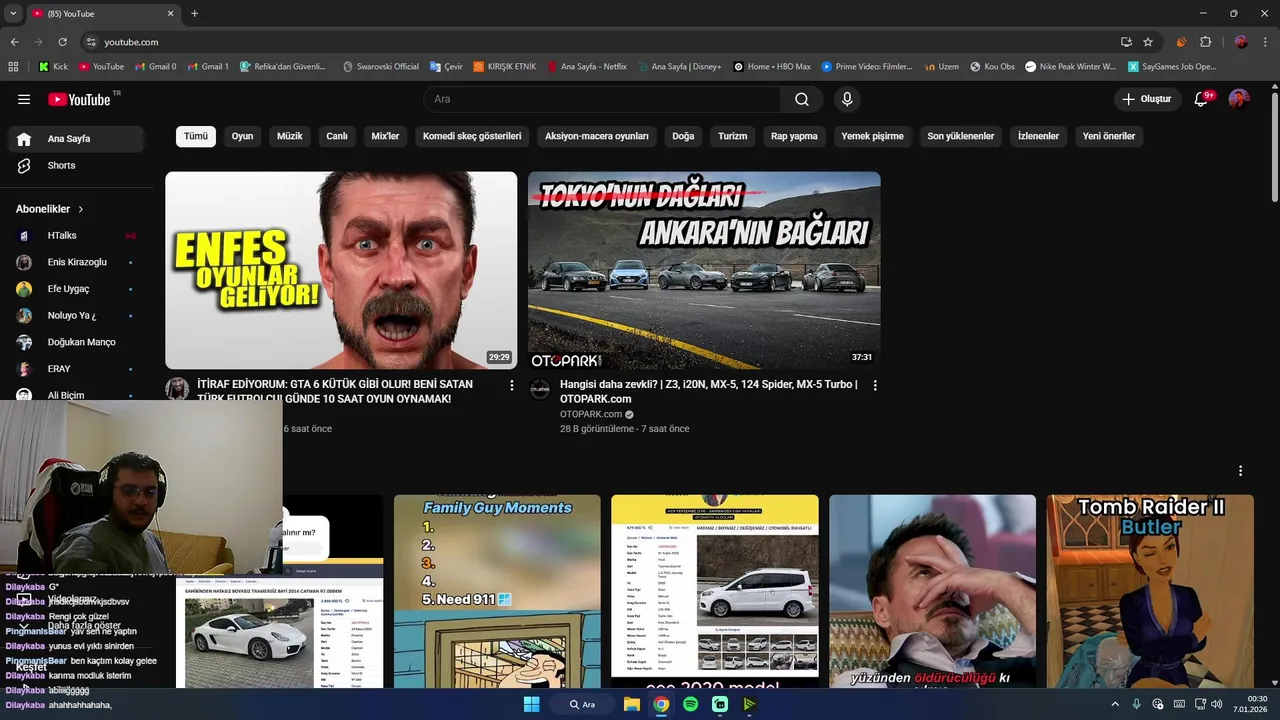This screenshot has width=1280, height=720.
Task: Click the Oluştur create button
Action: pyautogui.click(x=1146, y=99)
